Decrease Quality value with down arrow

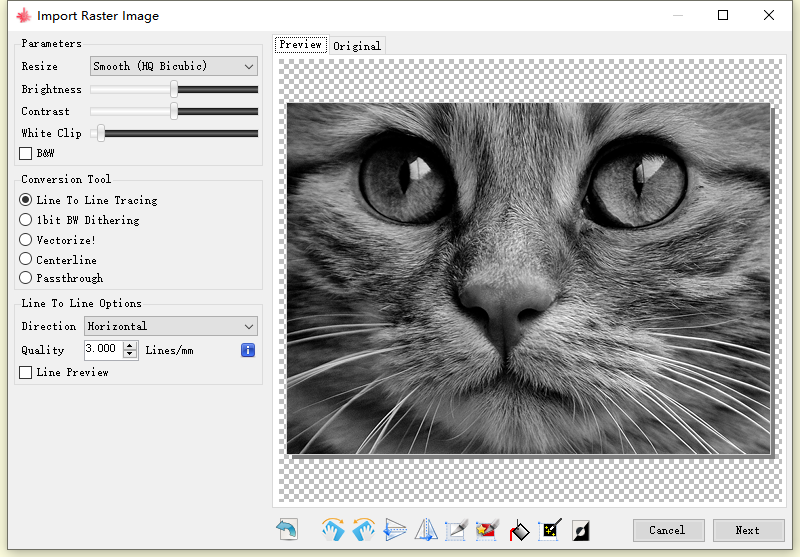point(130,354)
